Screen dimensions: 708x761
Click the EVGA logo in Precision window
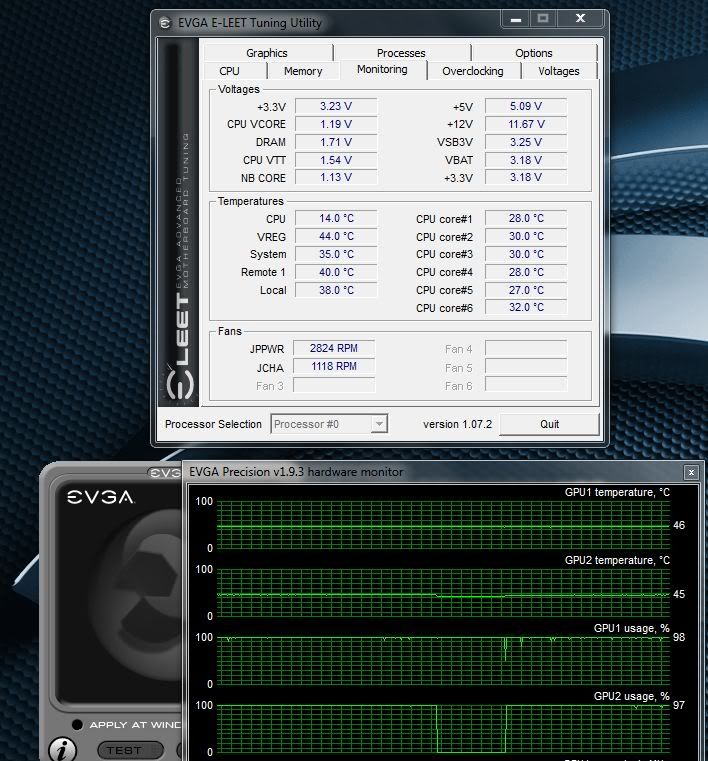click(x=100, y=497)
